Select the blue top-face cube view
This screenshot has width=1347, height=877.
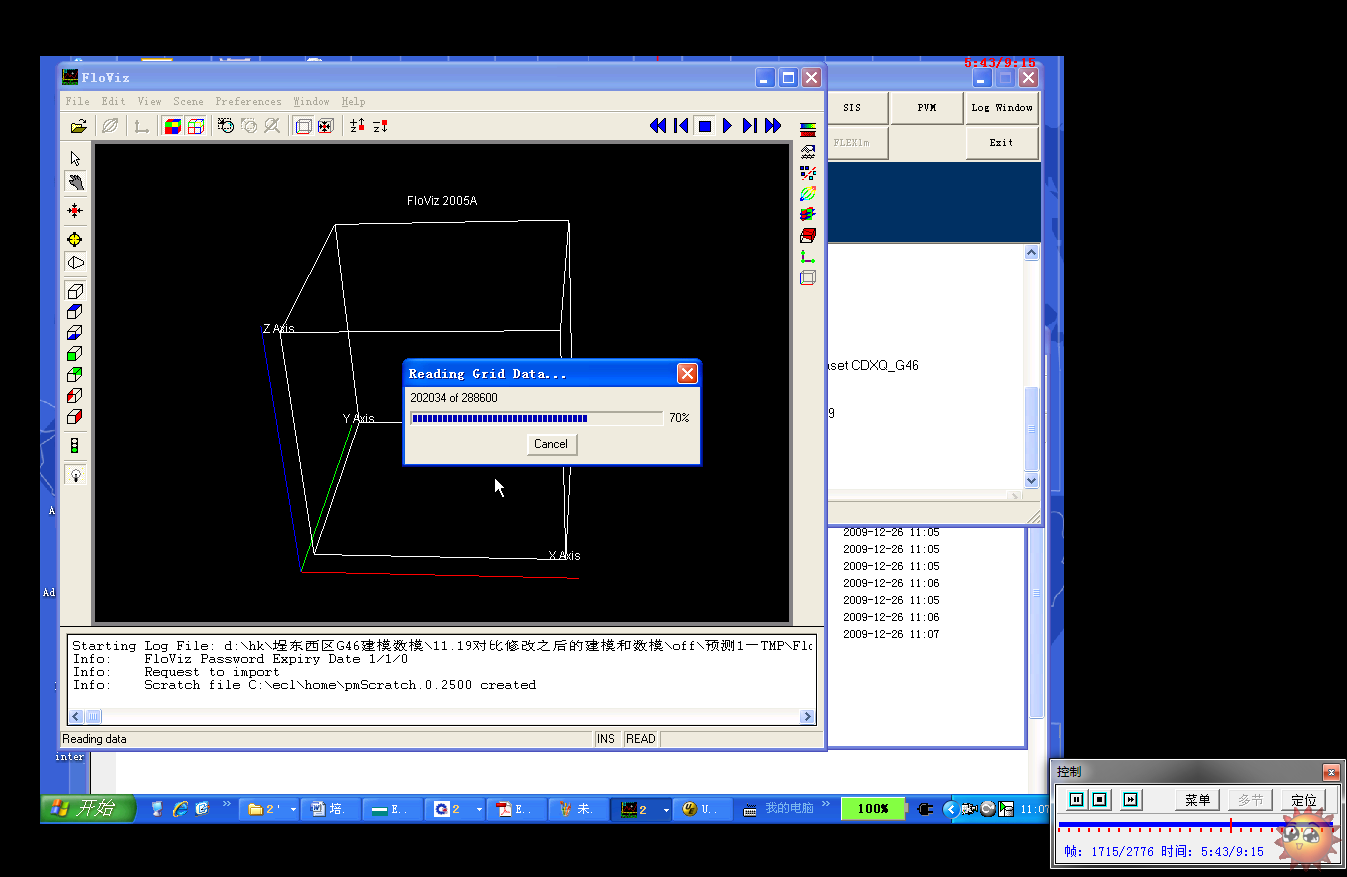point(75,312)
